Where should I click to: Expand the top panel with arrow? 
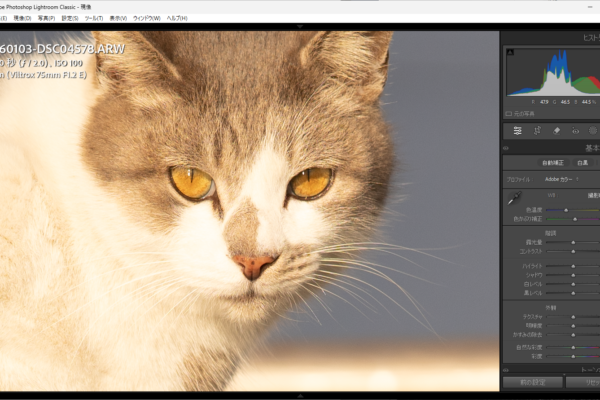click(299, 27)
